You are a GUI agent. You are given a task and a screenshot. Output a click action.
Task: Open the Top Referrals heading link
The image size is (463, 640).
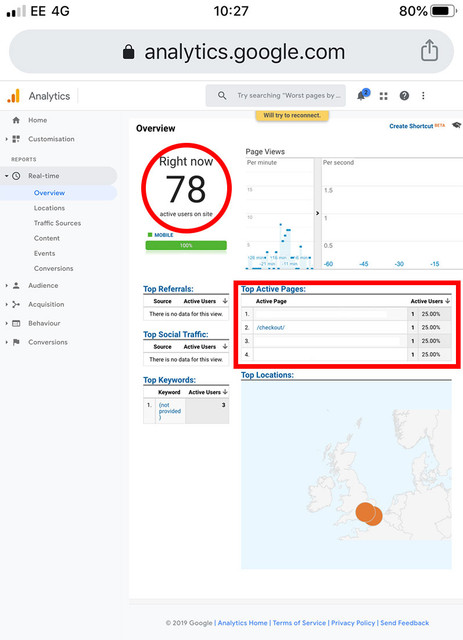168,289
